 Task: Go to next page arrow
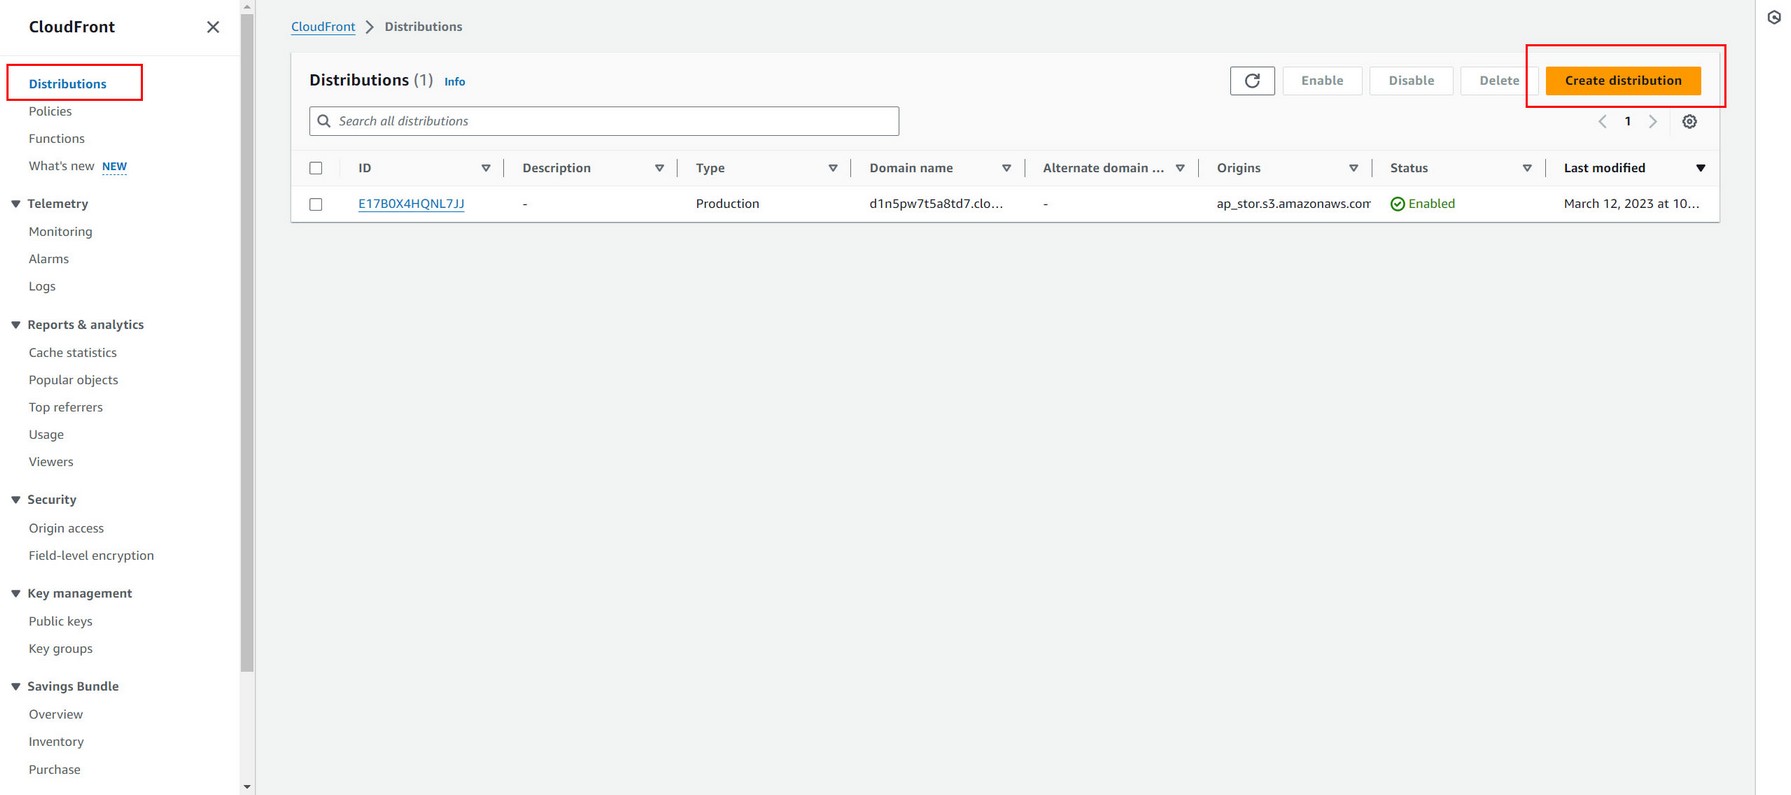point(1653,122)
